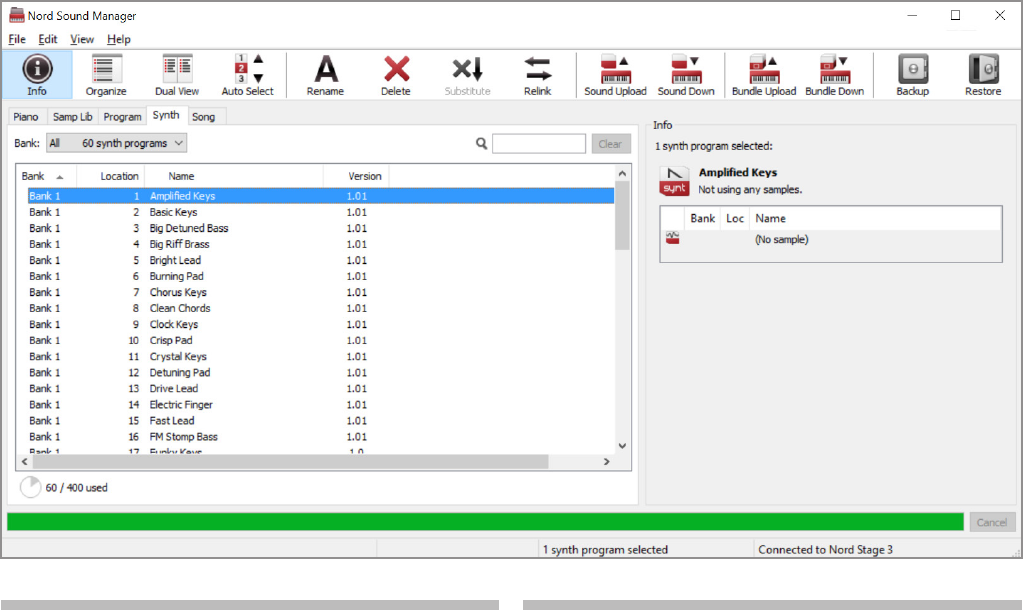
Task: Click the Sound Down icon
Action: coord(686,75)
